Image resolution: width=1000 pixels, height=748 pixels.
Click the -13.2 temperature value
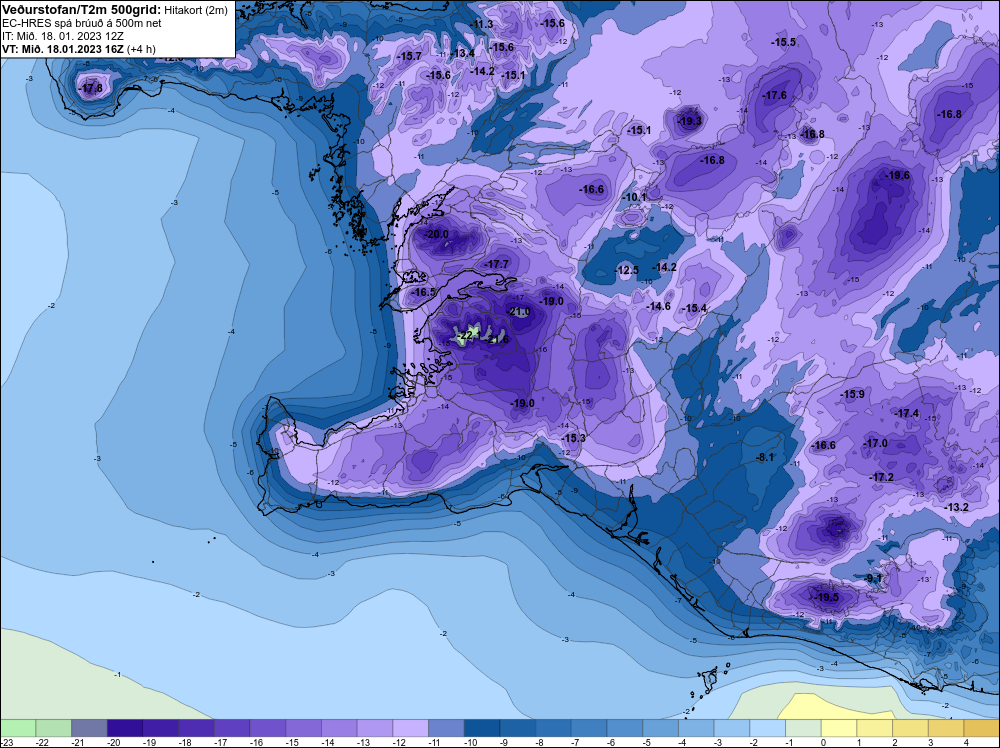956,507
